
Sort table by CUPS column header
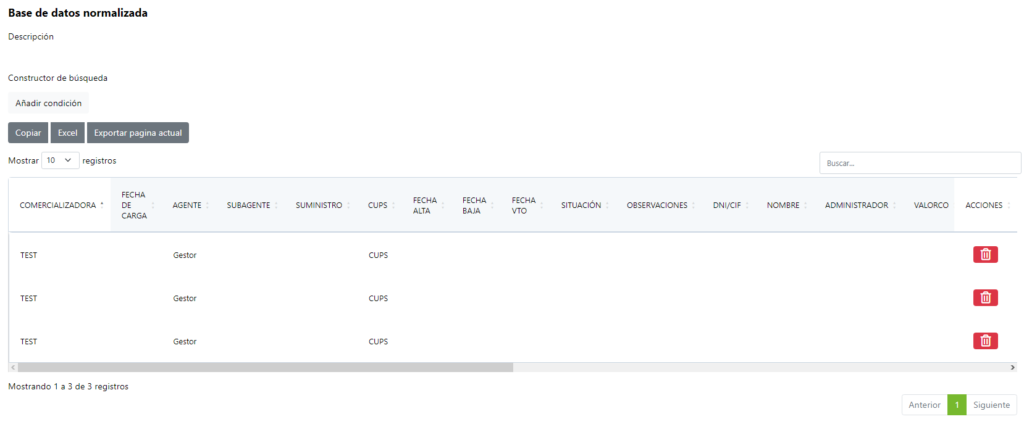[378, 205]
